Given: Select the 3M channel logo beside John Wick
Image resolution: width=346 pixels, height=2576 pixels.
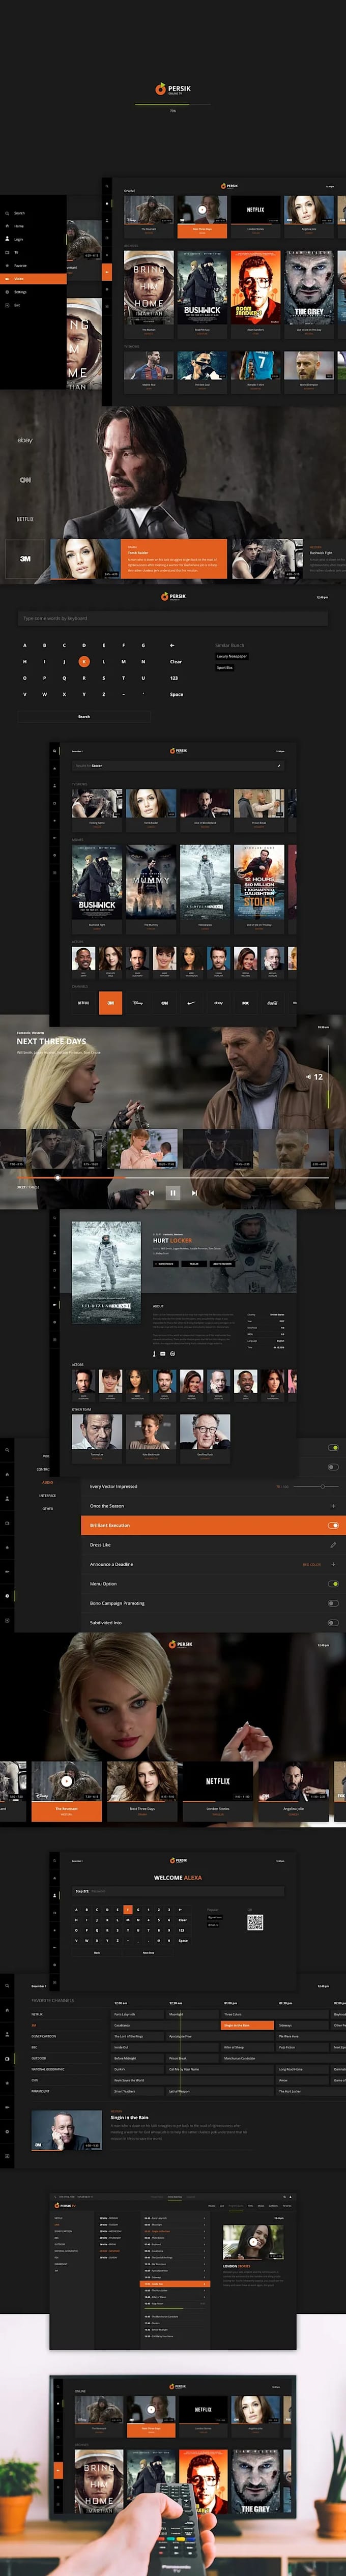Looking at the screenshot, I should coord(25,559).
